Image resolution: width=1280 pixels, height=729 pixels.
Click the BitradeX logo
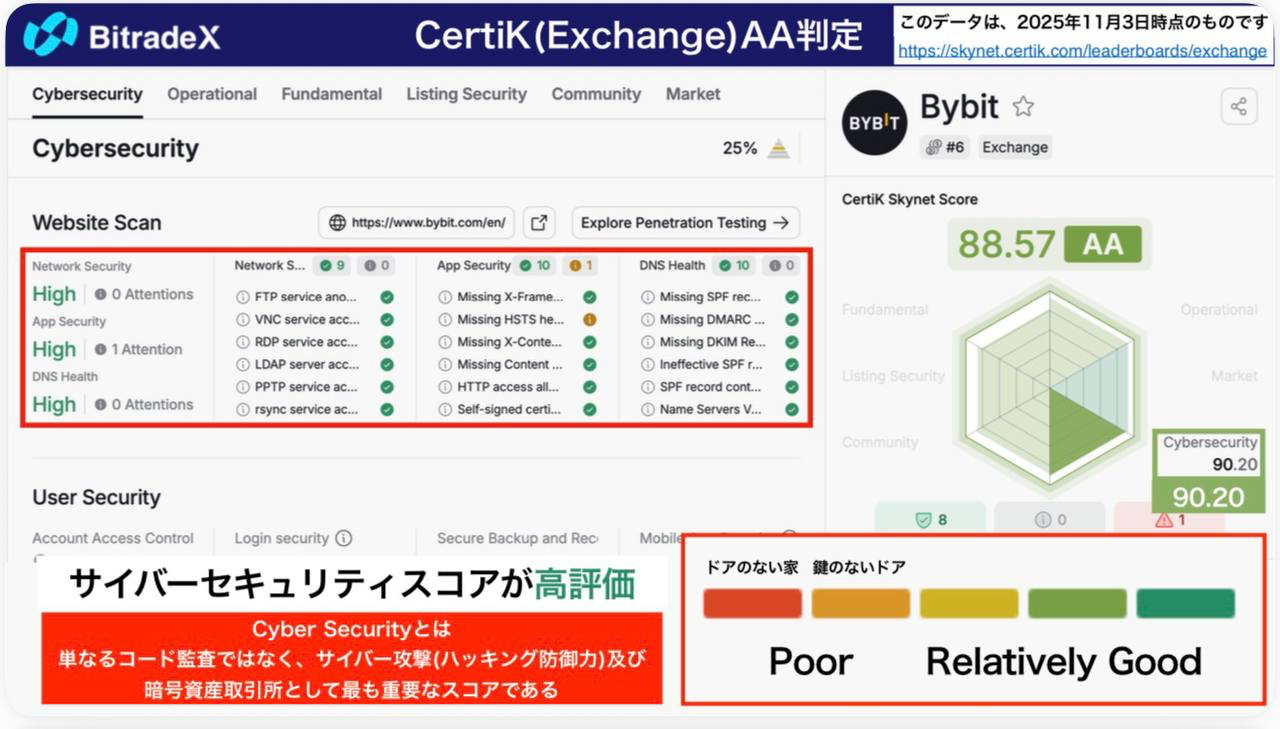click(x=121, y=35)
